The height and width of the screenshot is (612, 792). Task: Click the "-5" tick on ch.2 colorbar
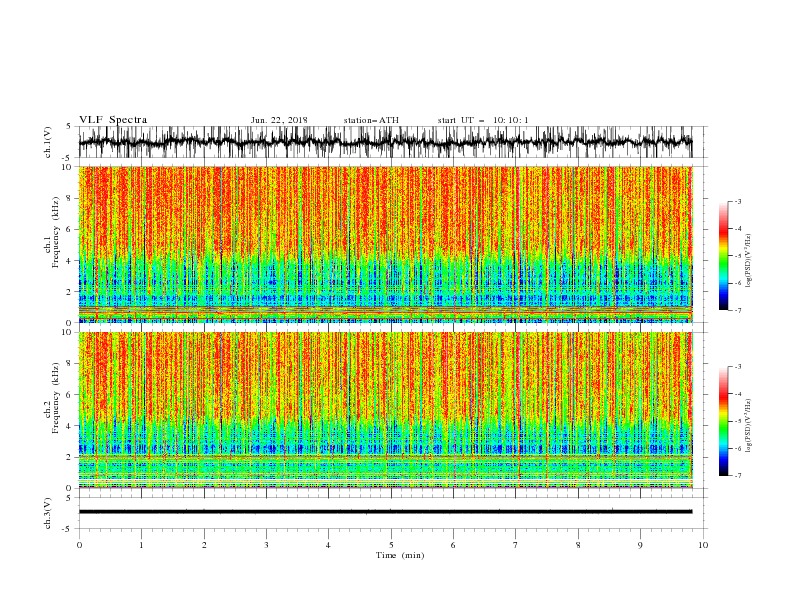tap(737, 421)
